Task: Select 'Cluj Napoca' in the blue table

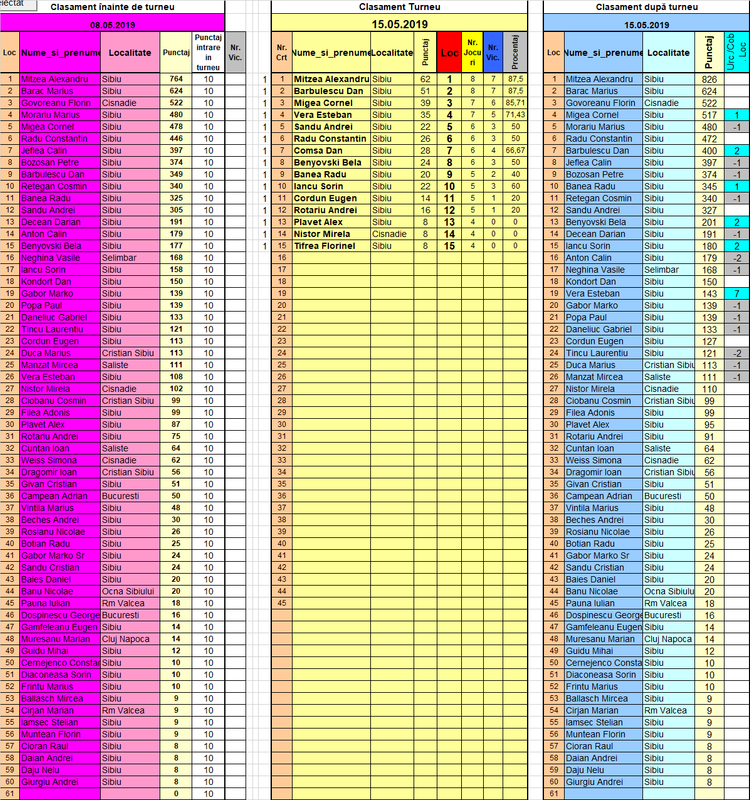Action: tap(668, 639)
